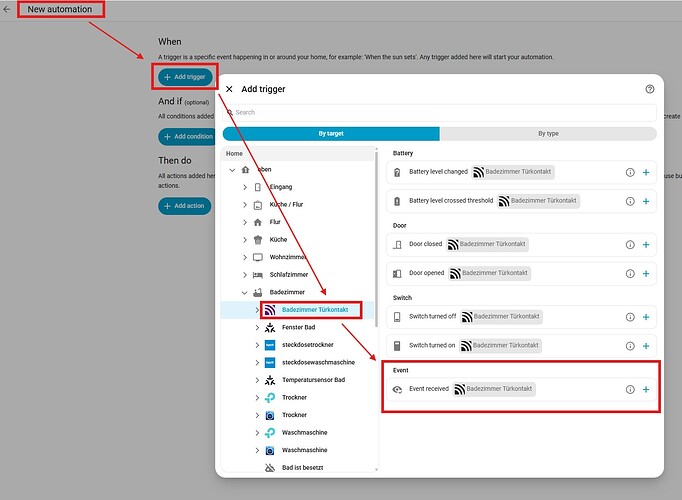Screen dimensions: 682x500
Task: Click the Flur house icon
Action: pyautogui.click(x=258, y=222)
